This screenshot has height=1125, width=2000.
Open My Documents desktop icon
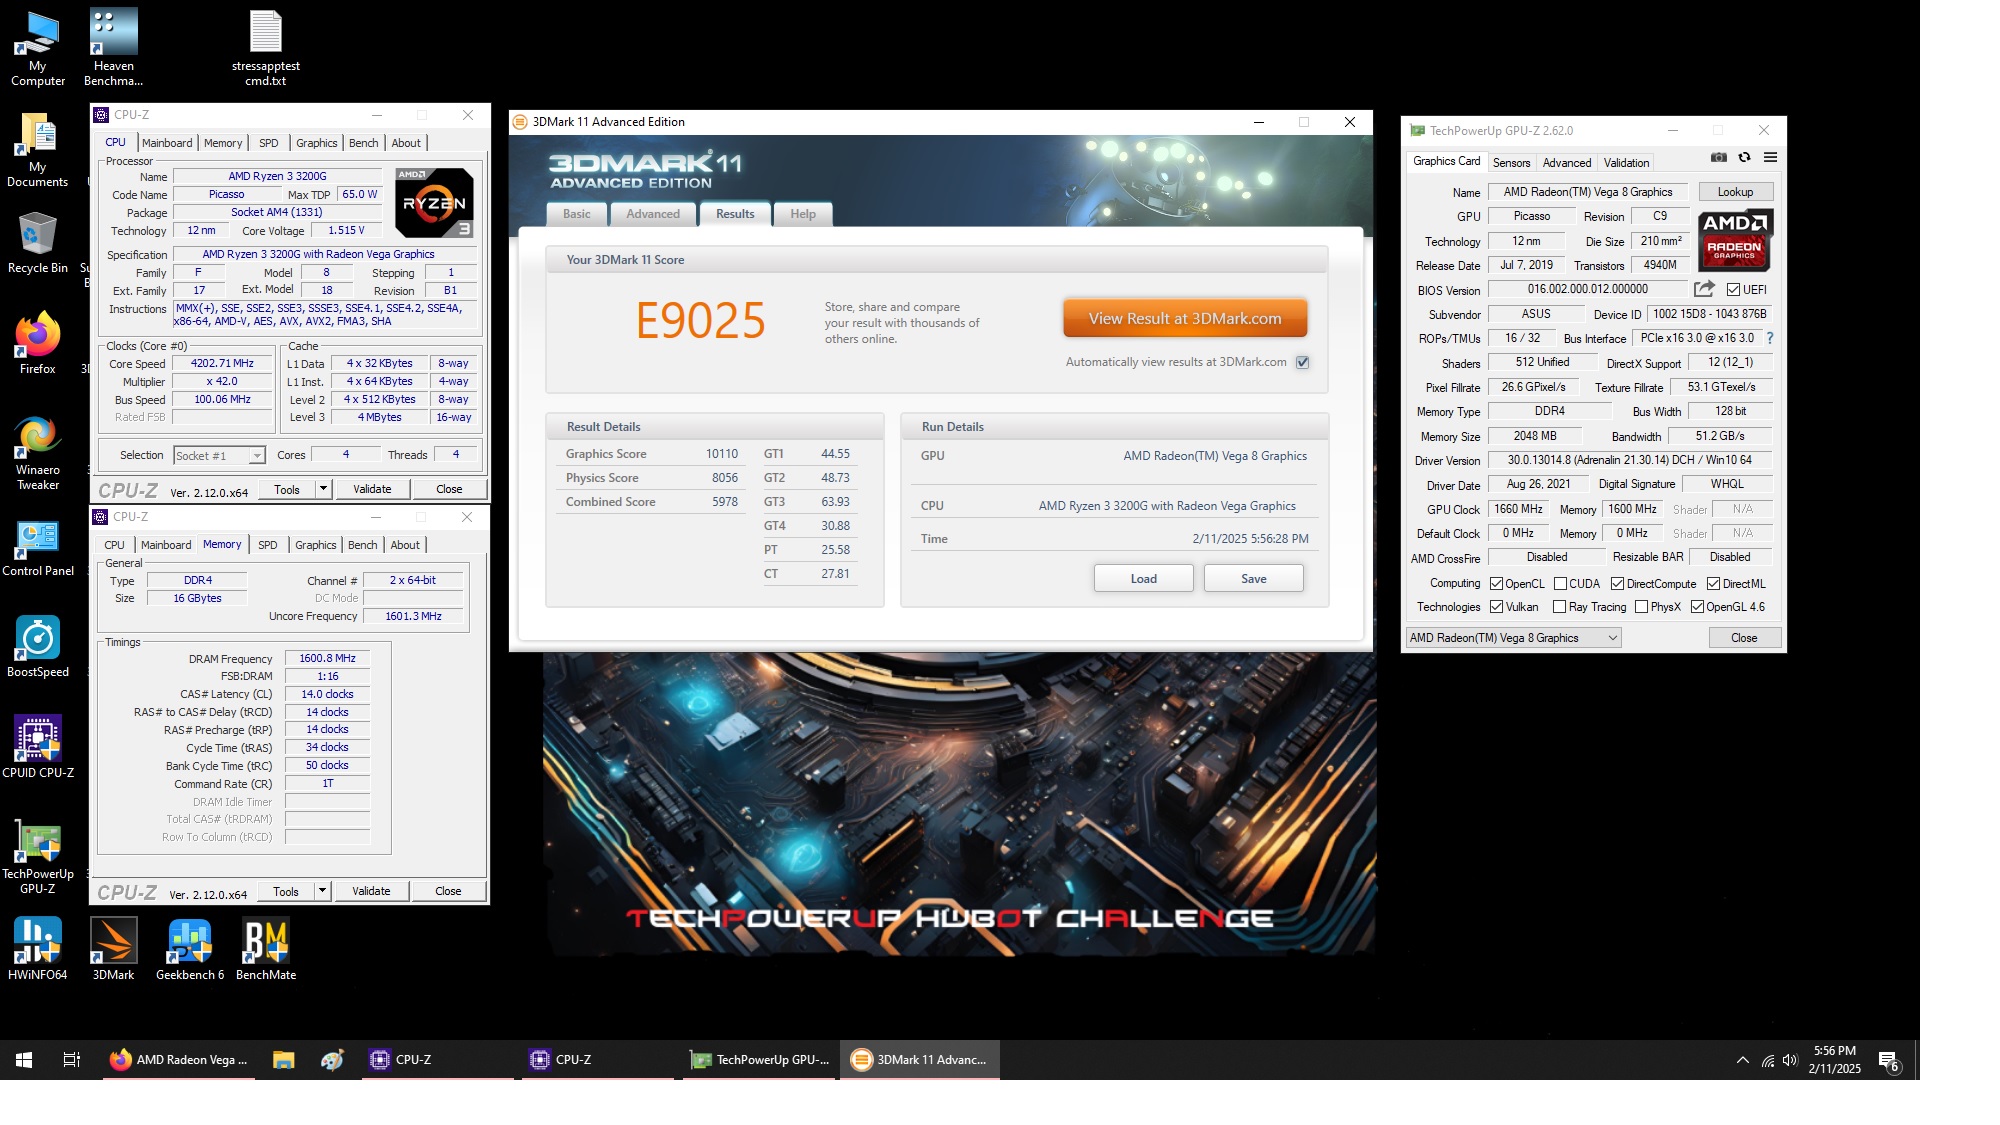38,150
